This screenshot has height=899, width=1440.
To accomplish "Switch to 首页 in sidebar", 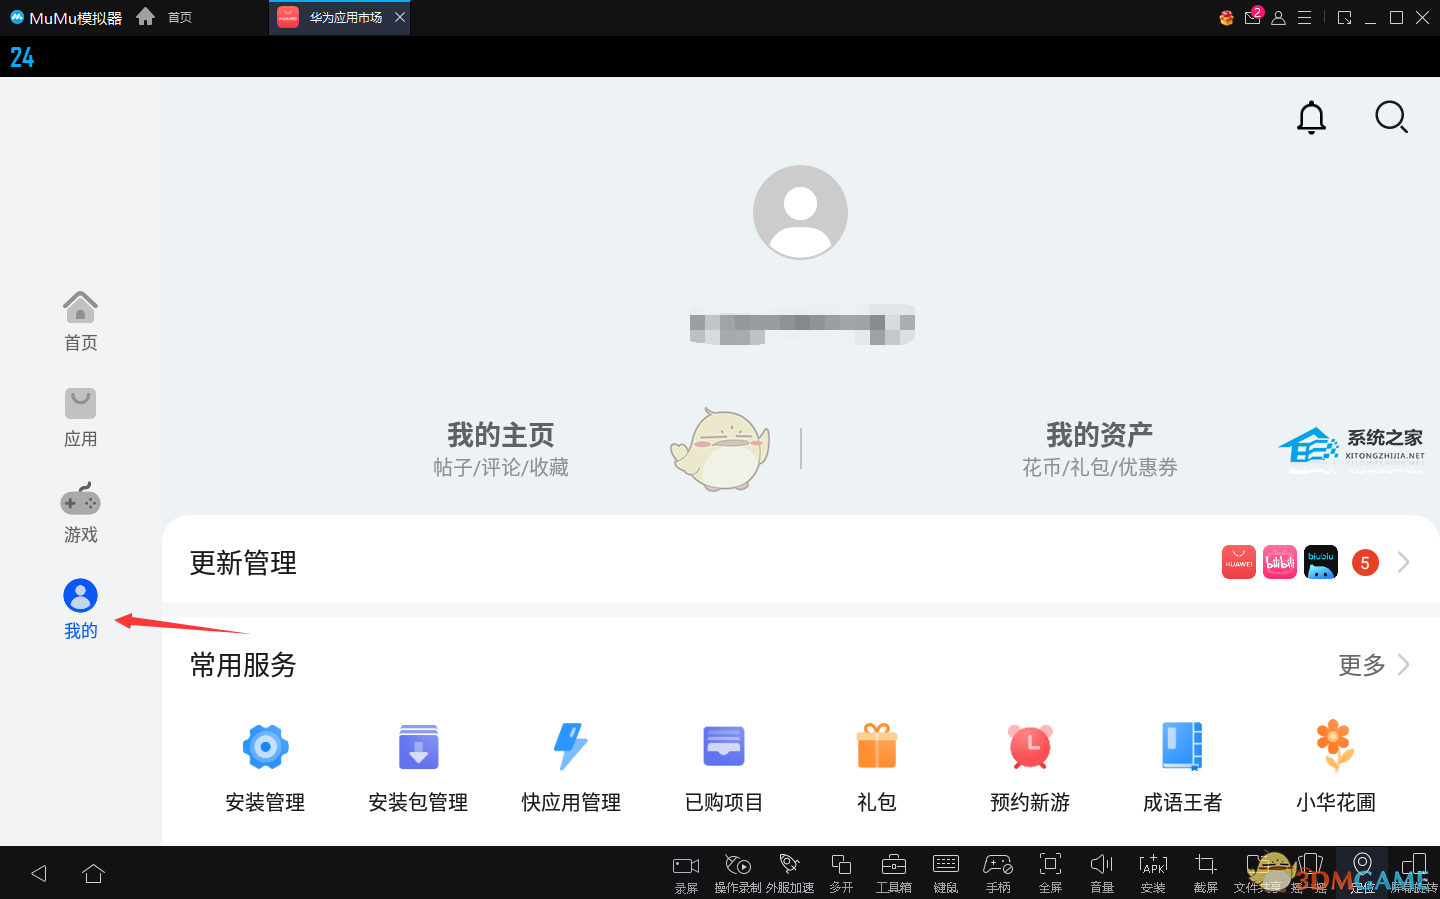I will (x=80, y=321).
